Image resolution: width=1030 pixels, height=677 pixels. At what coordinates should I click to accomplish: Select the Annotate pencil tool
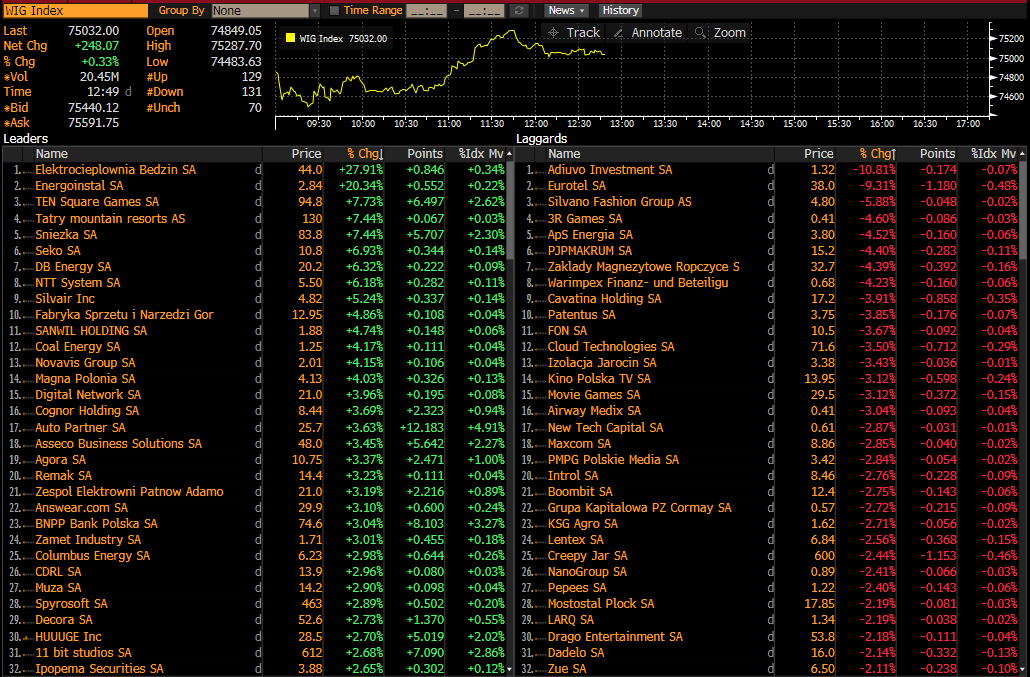click(x=618, y=33)
